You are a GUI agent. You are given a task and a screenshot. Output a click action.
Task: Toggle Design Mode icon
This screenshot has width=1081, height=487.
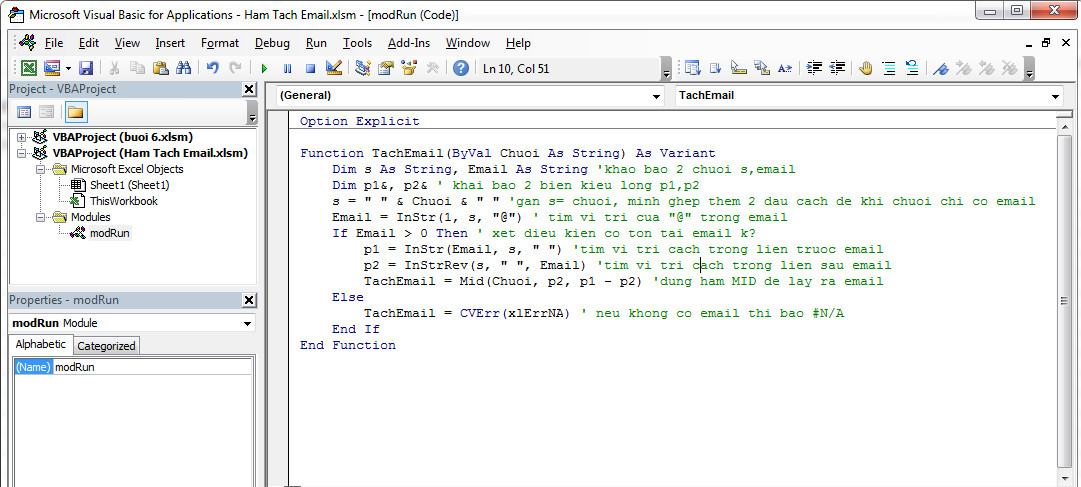[x=334, y=68]
